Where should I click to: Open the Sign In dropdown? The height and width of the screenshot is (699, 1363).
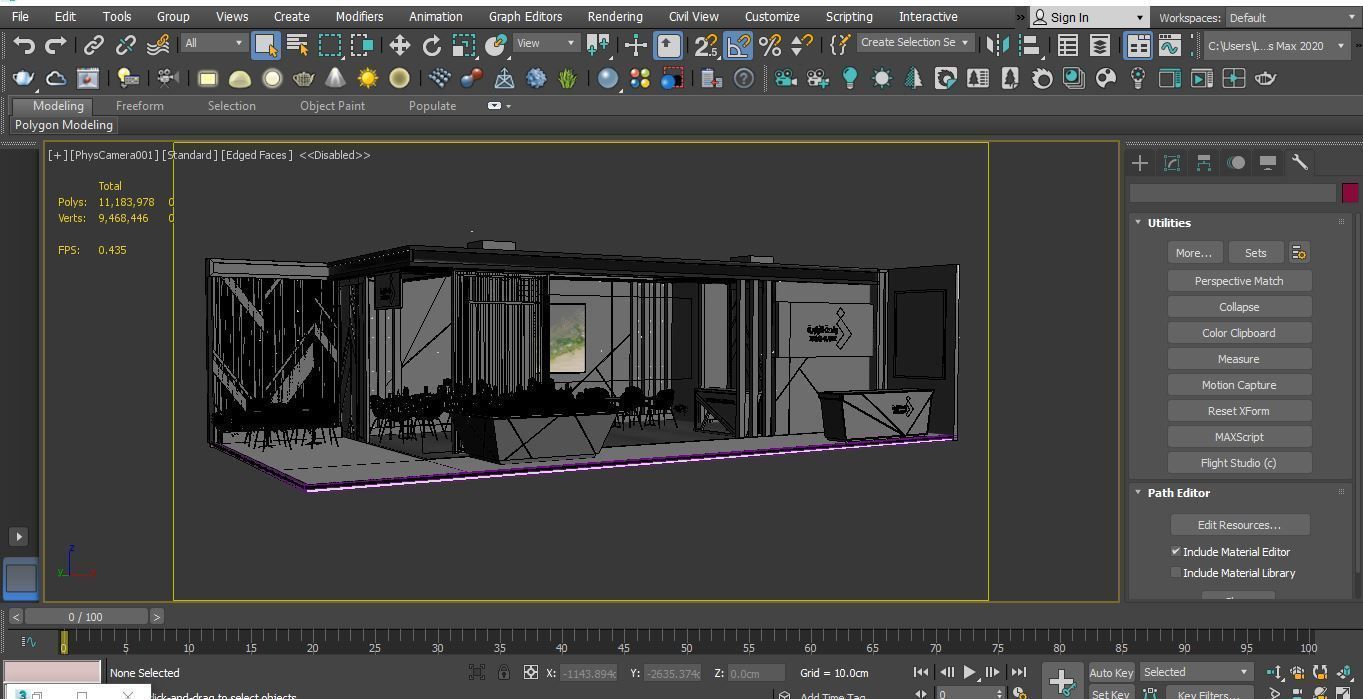pos(1088,18)
